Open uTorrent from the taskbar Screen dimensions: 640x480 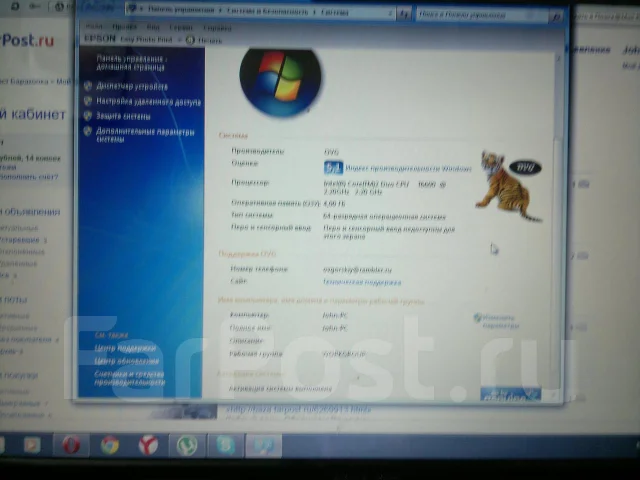187,445
